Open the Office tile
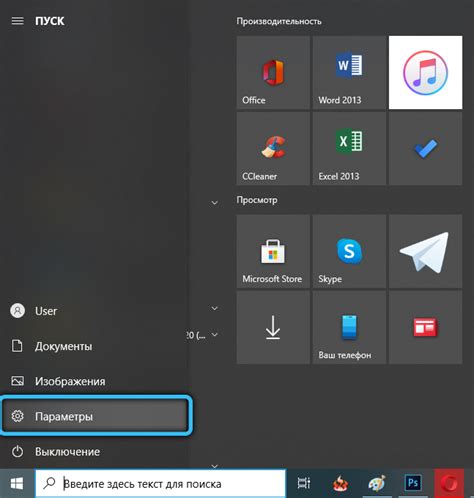This screenshot has height=498, width=474. [x=273, y=72]
